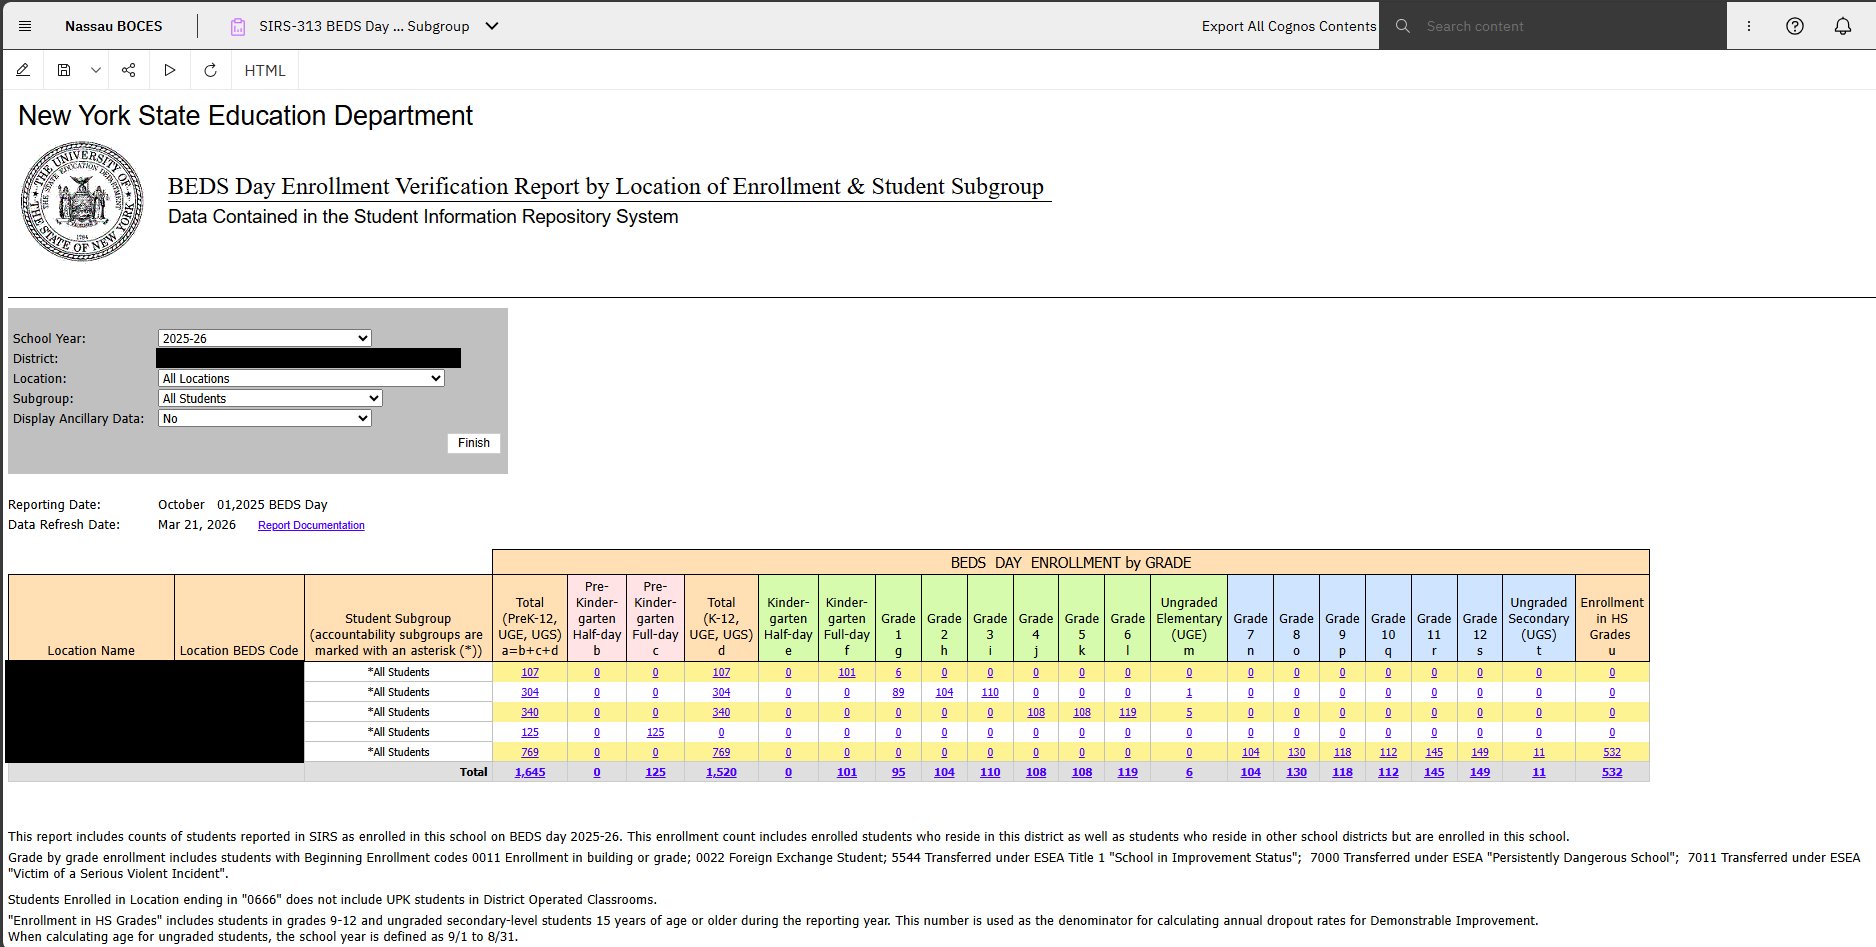Open the School Year dropdown
The image size is (1876, 947).
[265, 338]
